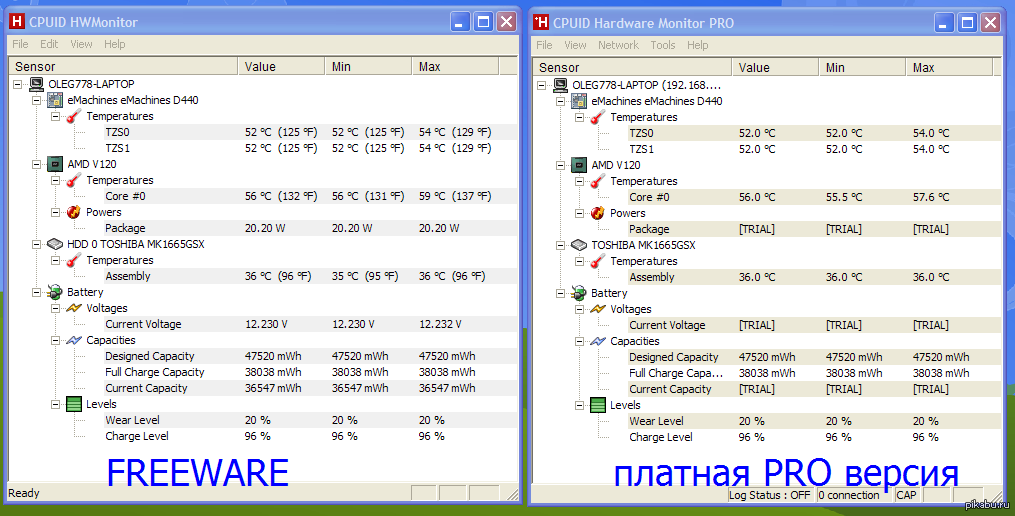The height and width of the screenshot is (516, 1015).
Task: Click the Voltages icon in PRO window
Action: (x=597, y=309)
